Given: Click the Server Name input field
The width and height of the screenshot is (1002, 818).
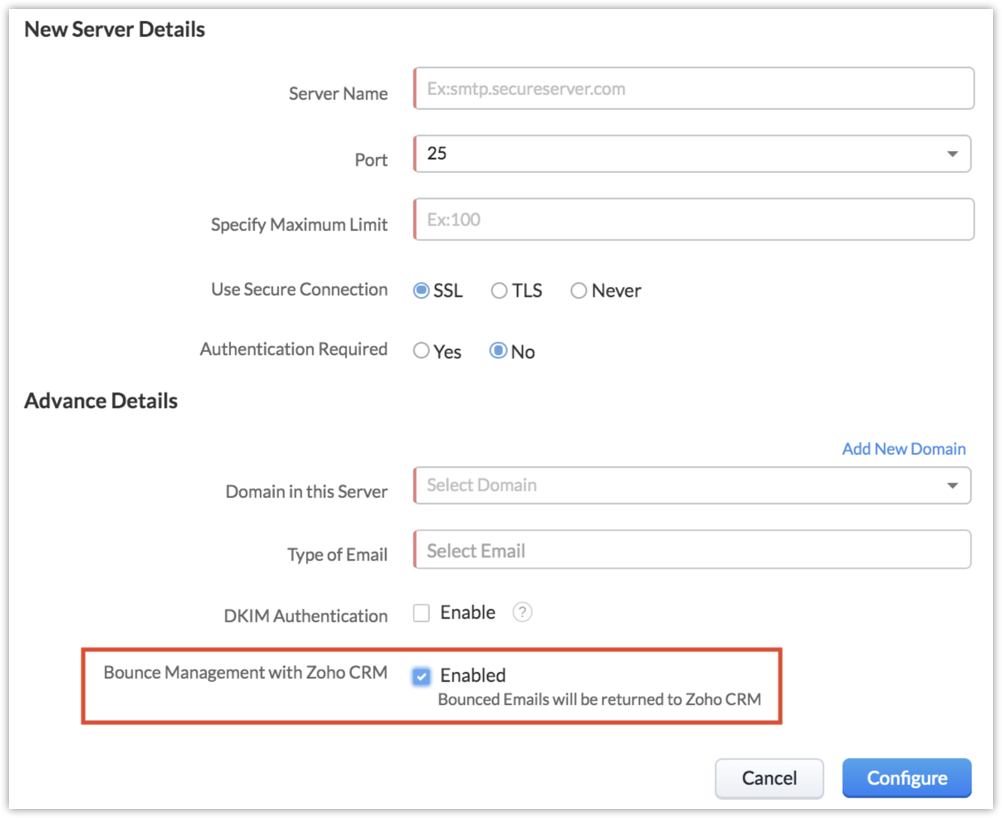Looking at the screenshot, I should (x=693, y=89).
